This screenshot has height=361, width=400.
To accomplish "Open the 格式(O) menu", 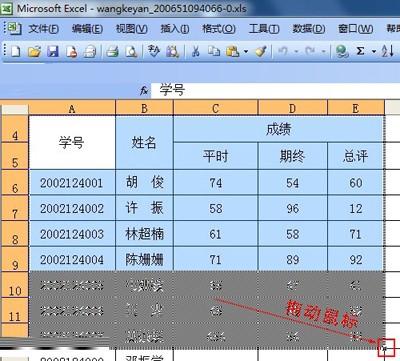I will (x=219, y=29).
